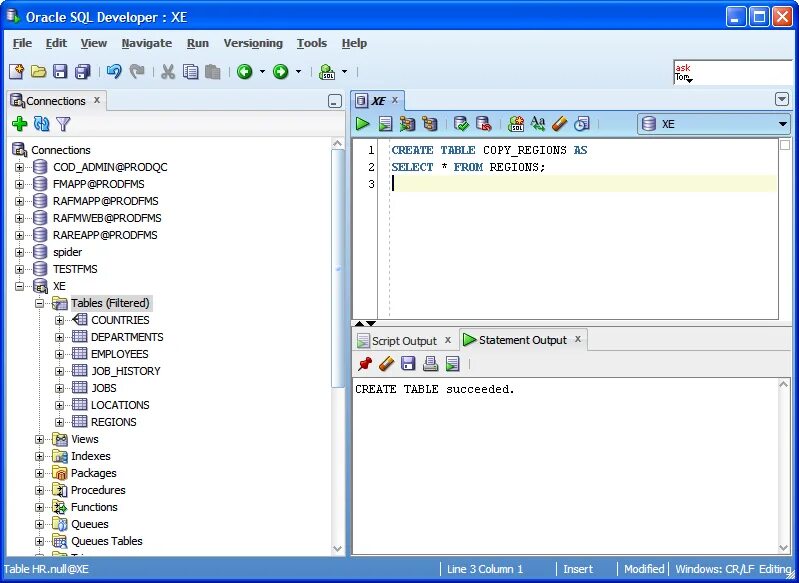Click the Copy toolbar icon
Screen dimensions: 799x583
pyautogui.click(x=191, y=72)
